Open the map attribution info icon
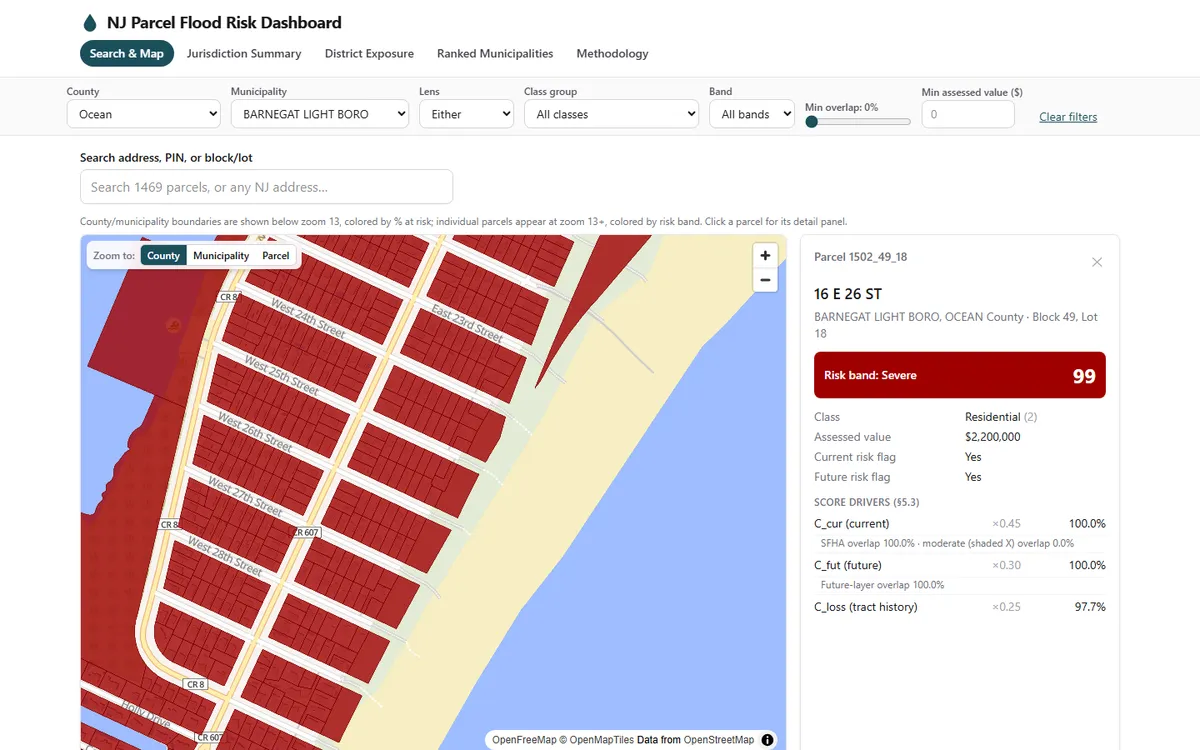This screenshot has height=750, width=1200. click(768, 740)
